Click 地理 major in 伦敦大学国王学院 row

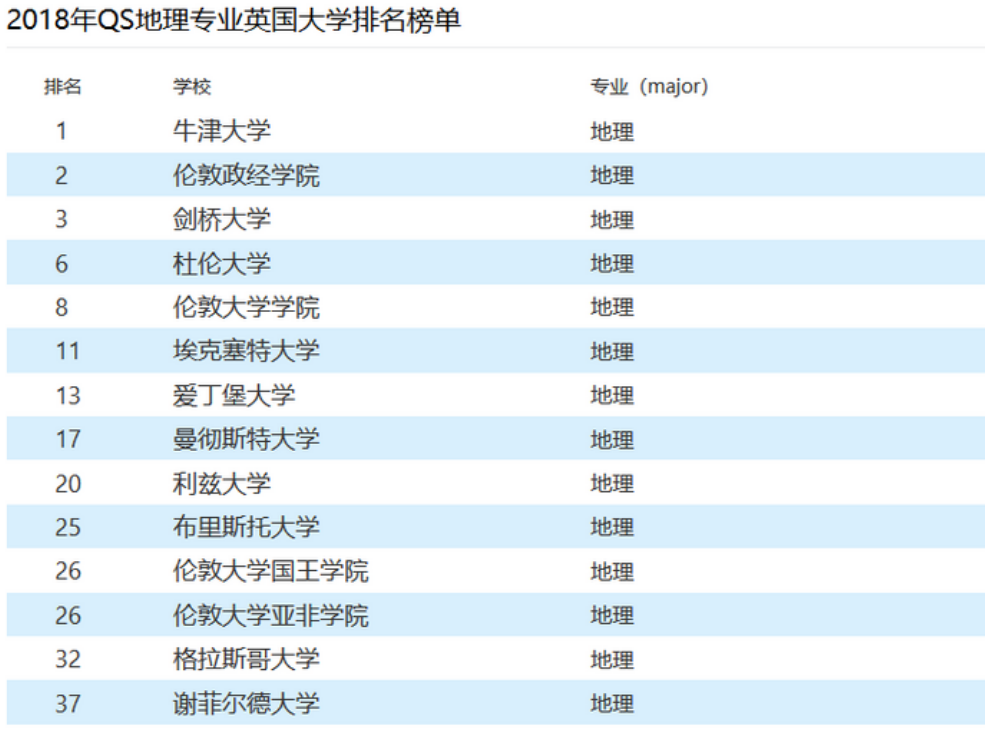[612, 572]
